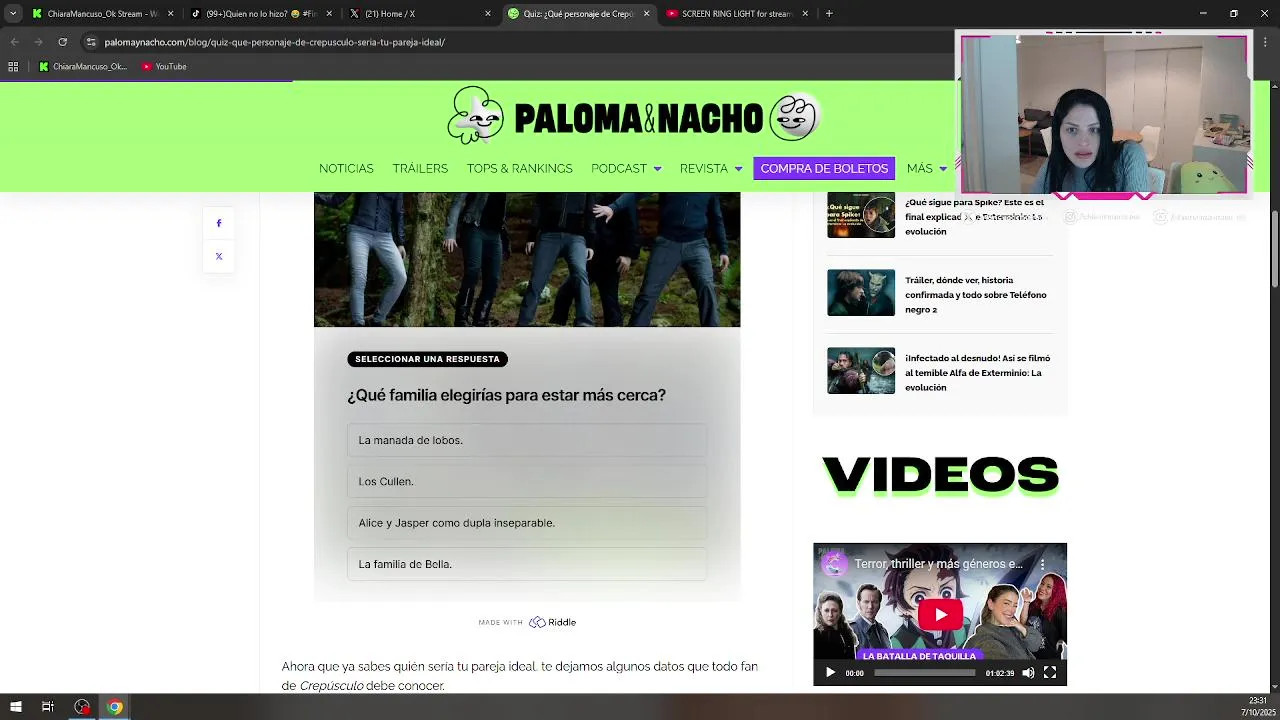This screenshot has width=1280, height=720.
Task: Share the article on Facebook
Action: click(219, 223)
